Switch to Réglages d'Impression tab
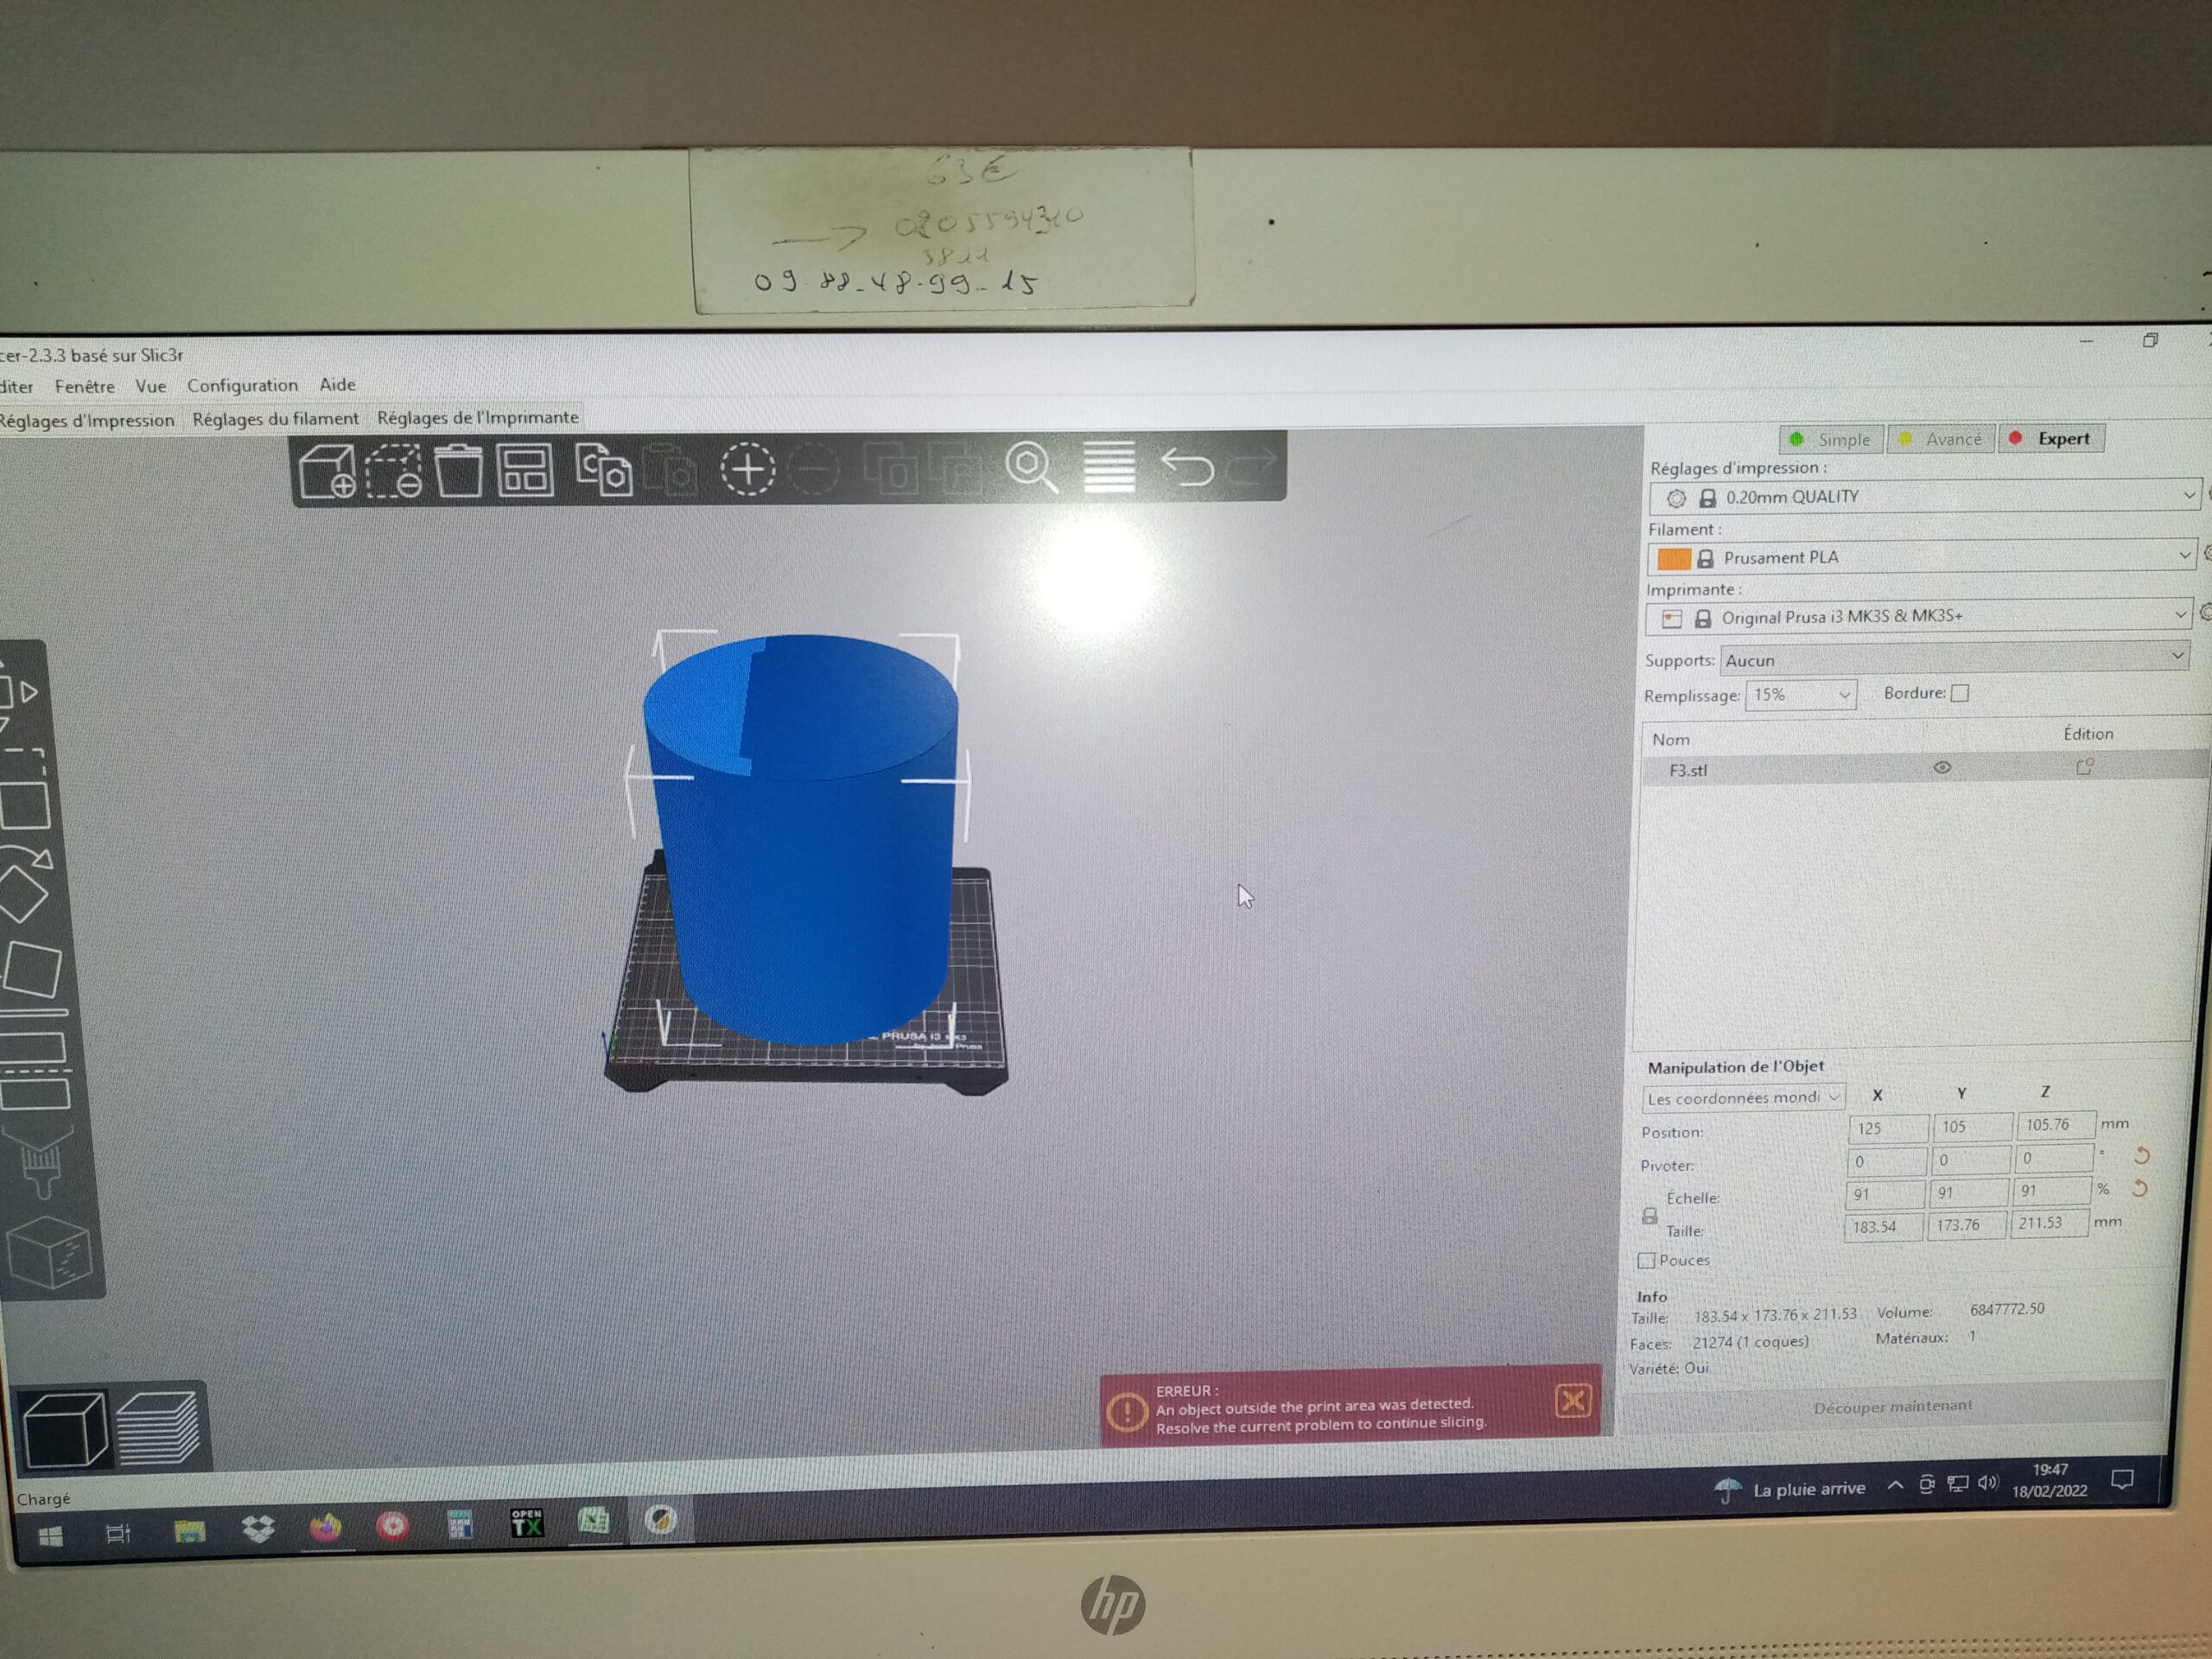2212x1659 pixels. tap(86, 421)
